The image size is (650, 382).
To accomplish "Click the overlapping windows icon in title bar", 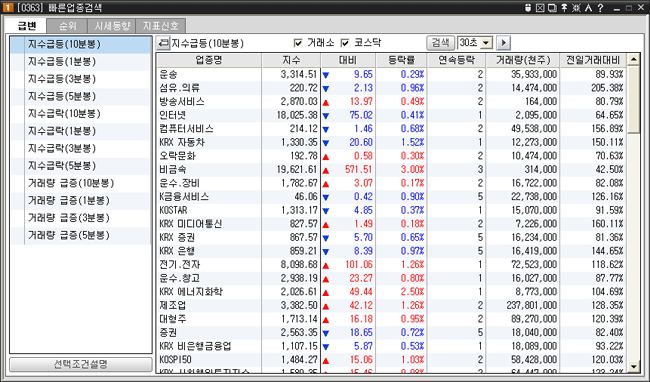I will tap(552, 8).
